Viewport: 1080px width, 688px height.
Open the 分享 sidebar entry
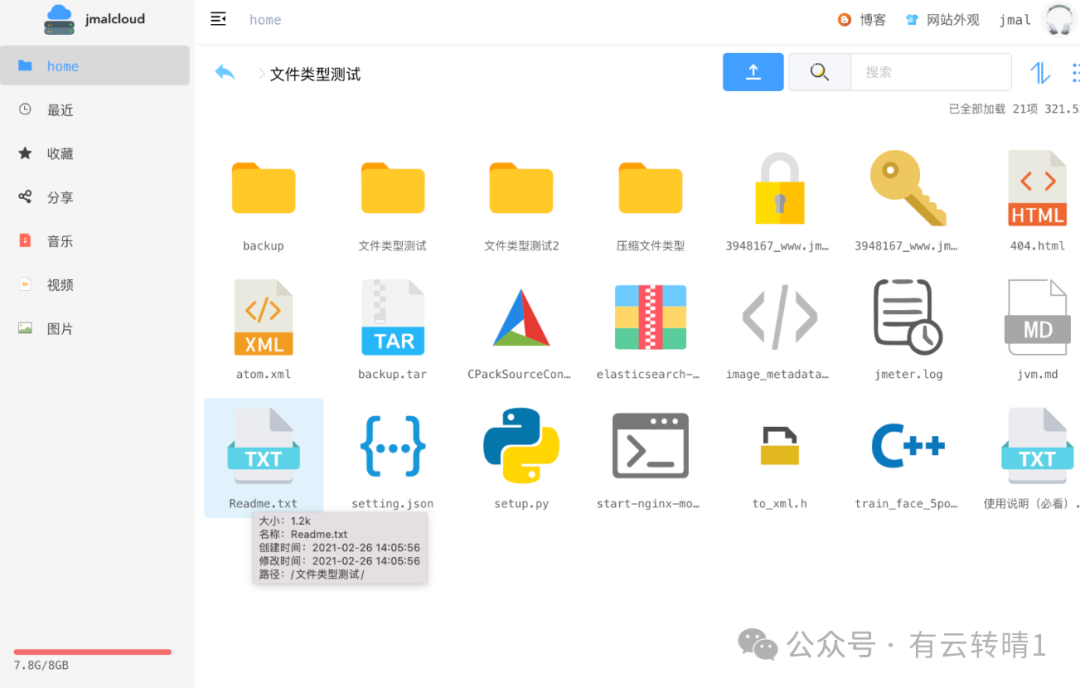60,197
